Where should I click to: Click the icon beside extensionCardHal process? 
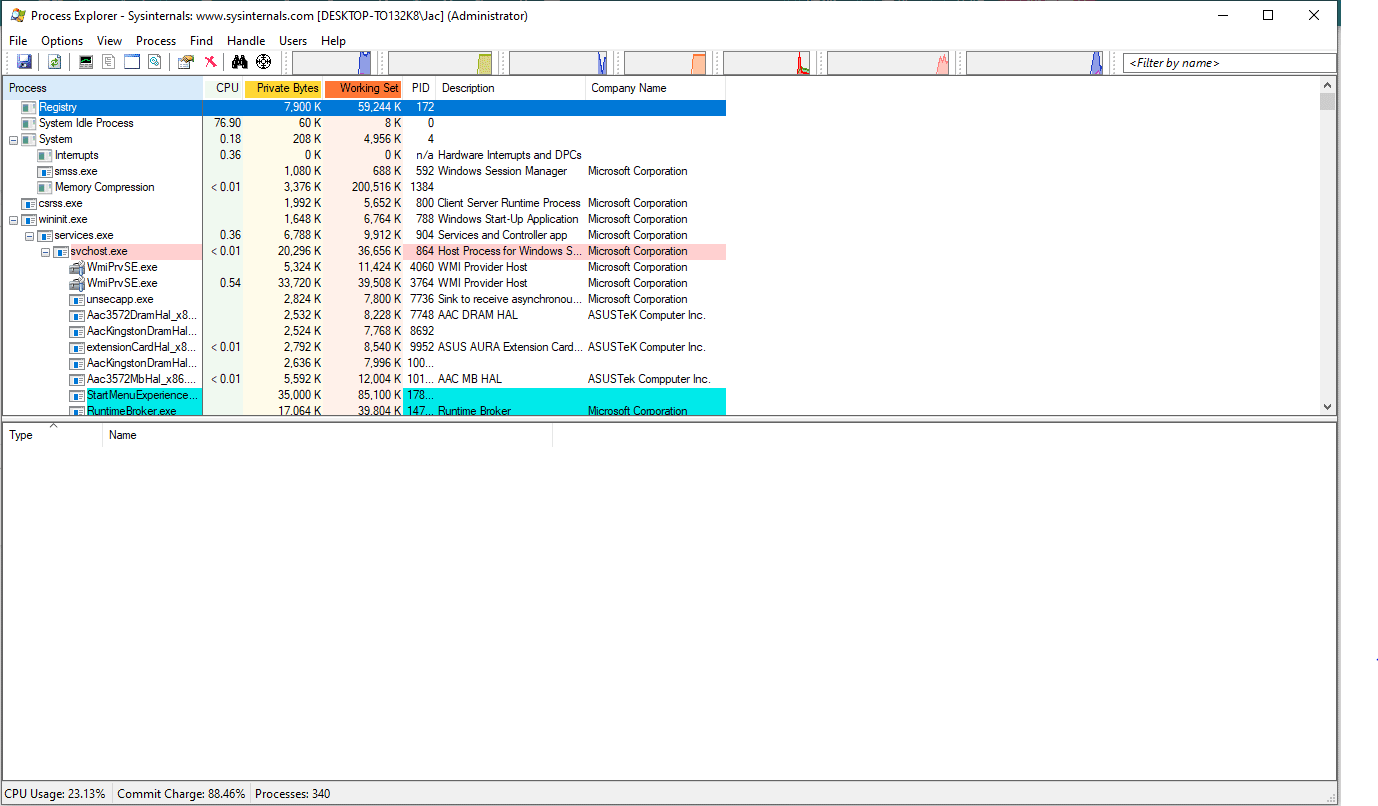tap(77, 347)
